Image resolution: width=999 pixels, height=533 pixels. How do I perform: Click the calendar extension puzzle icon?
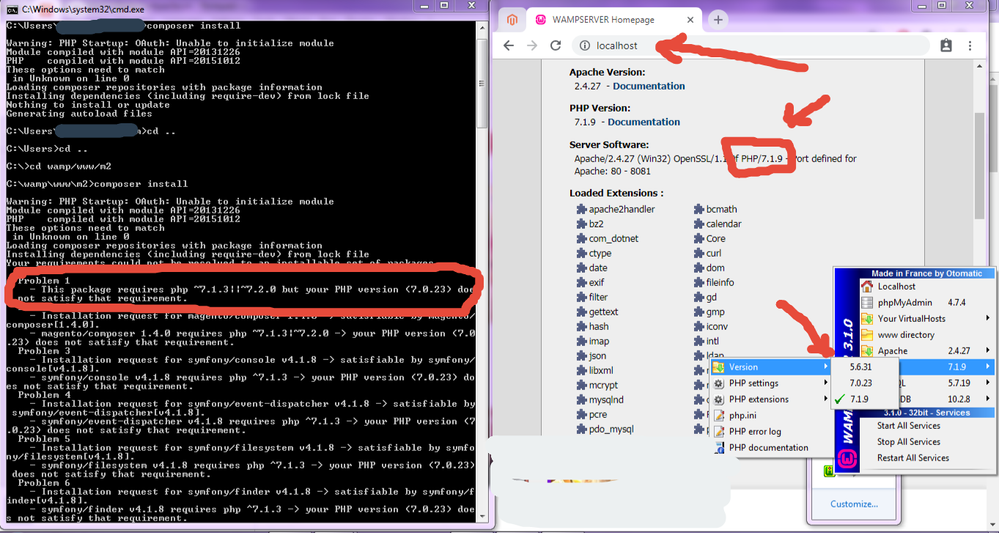[x=699, y=224]
